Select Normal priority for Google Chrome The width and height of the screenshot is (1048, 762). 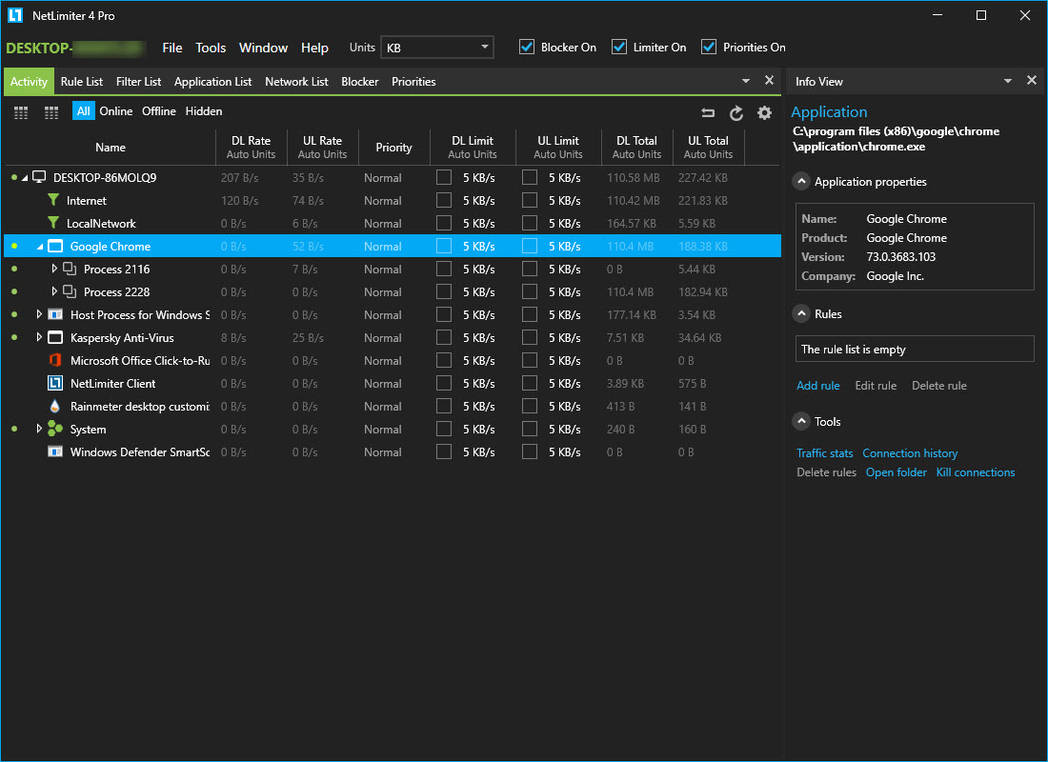[x=383, y=246]
